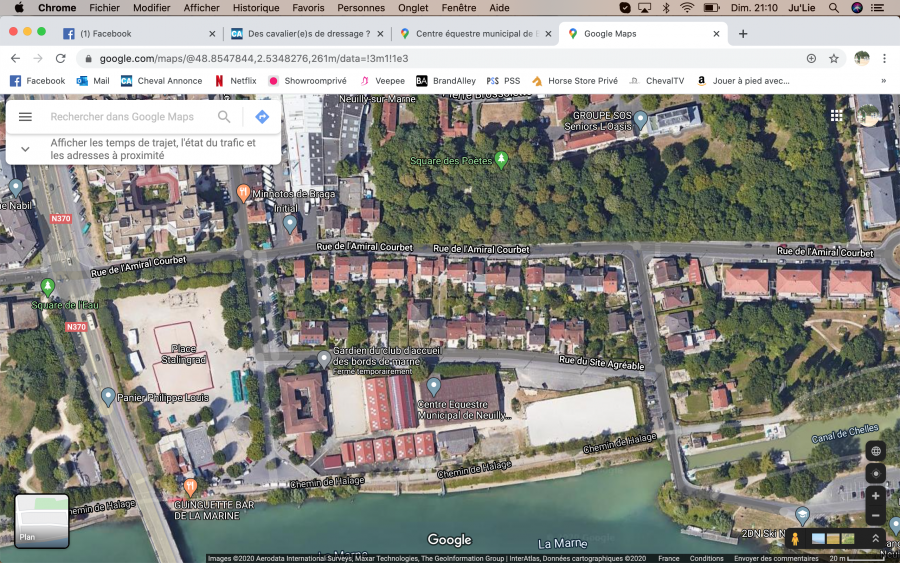Select the Square des Poètes park pin
The image size is (900, 563).
coord(501,159)
